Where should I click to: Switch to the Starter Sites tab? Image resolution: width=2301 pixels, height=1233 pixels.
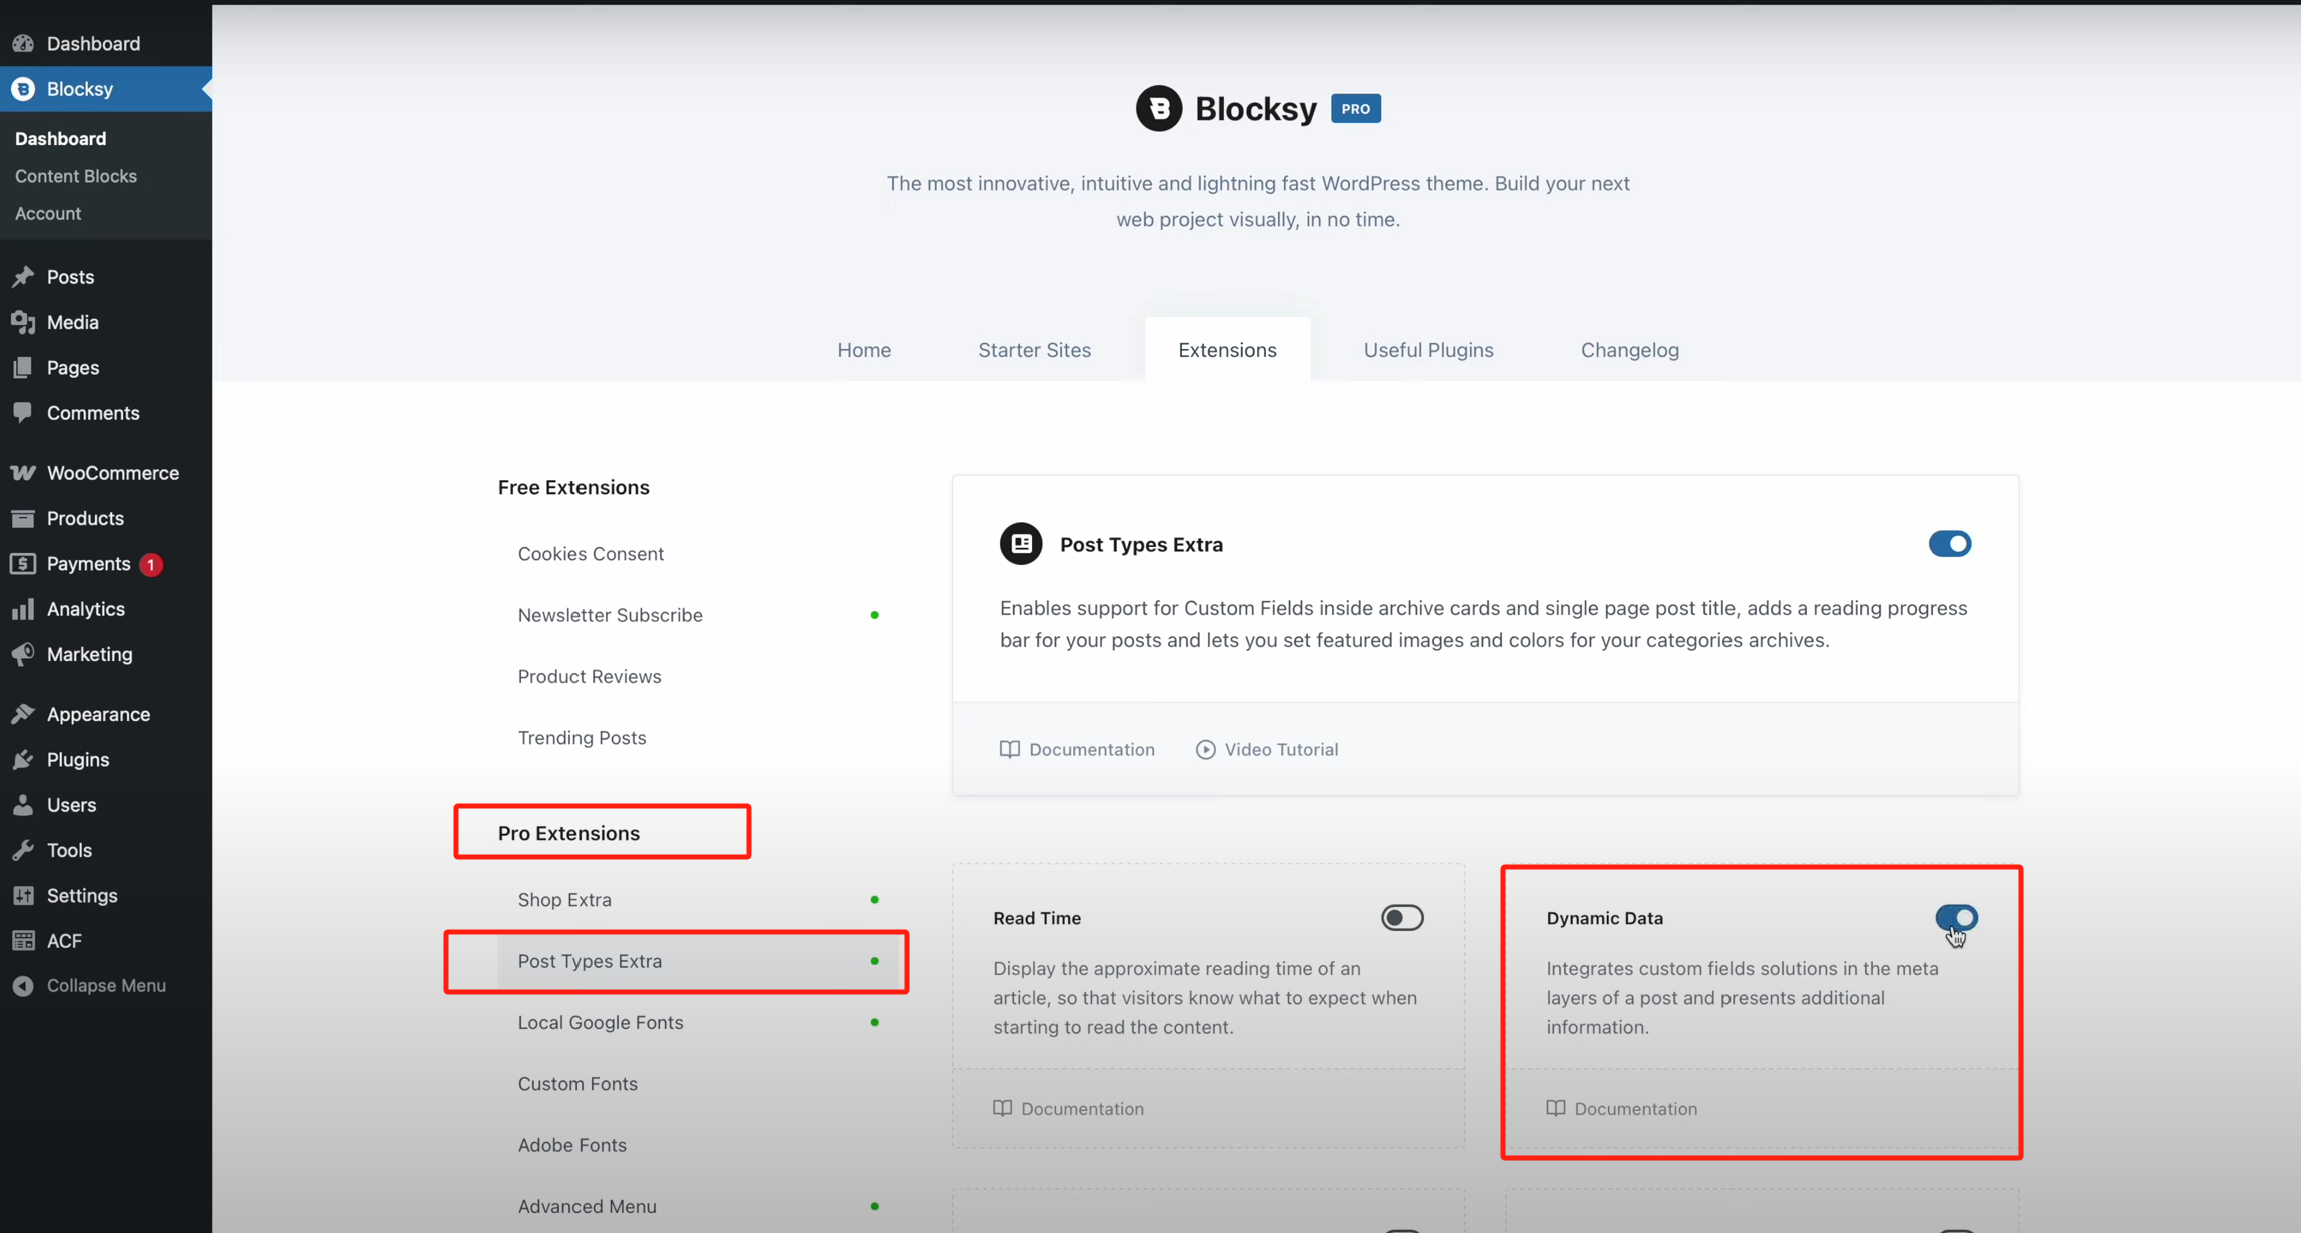tap(1034, 350)
